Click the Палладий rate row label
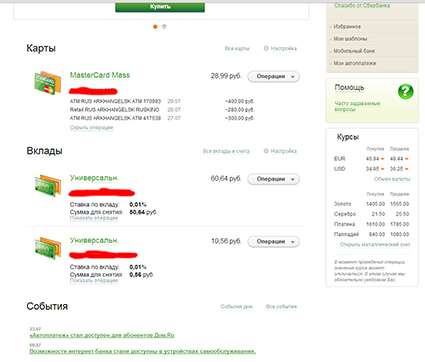The width and height of the screenshot is (425, 362). (x=346, y=234)
